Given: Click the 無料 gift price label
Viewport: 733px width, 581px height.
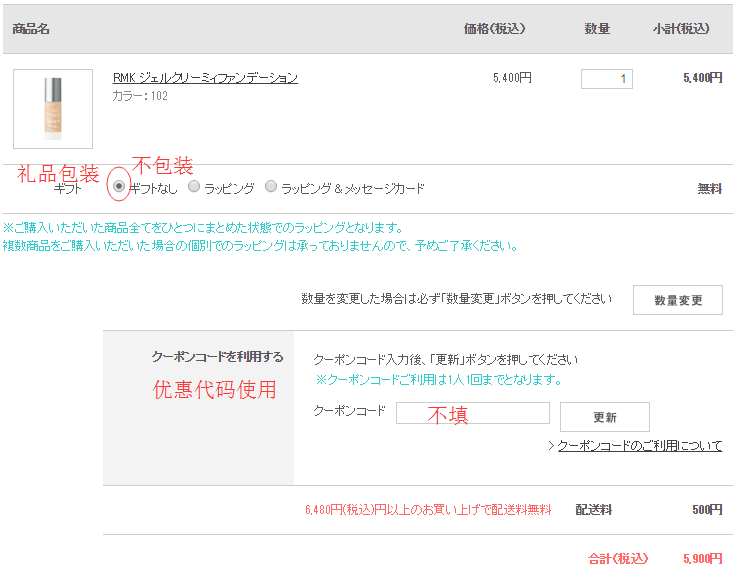Looking at the screenshot, I should pyautogui.click(x=709, y=188).
